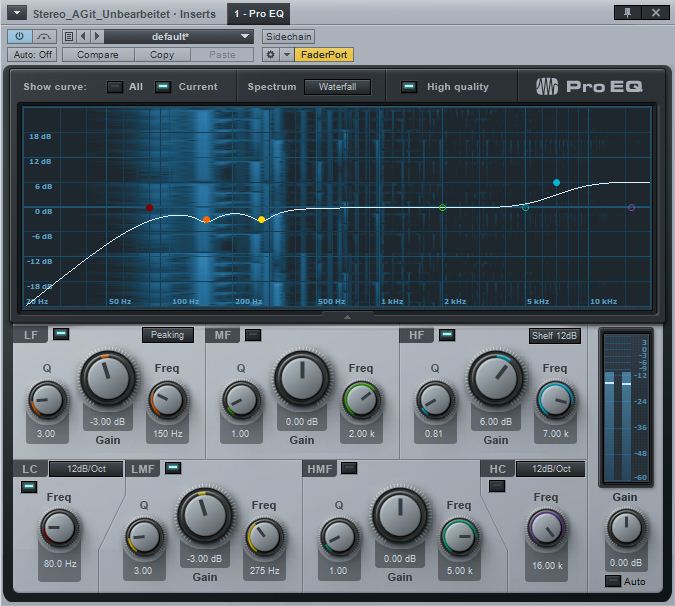Click the red LC node in graph
675x606 pixels.
coord(149,207)
